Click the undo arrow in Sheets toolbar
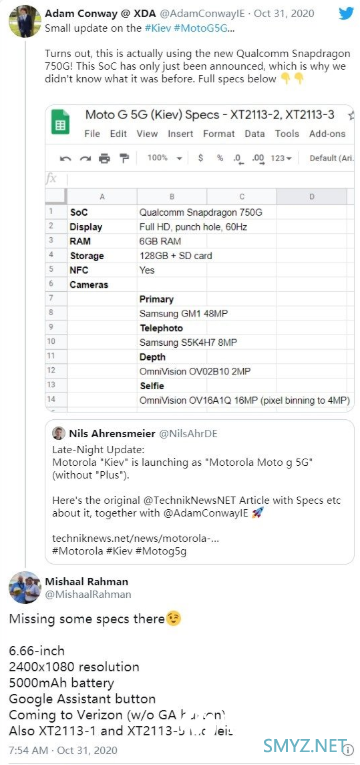 click(65, 158)
